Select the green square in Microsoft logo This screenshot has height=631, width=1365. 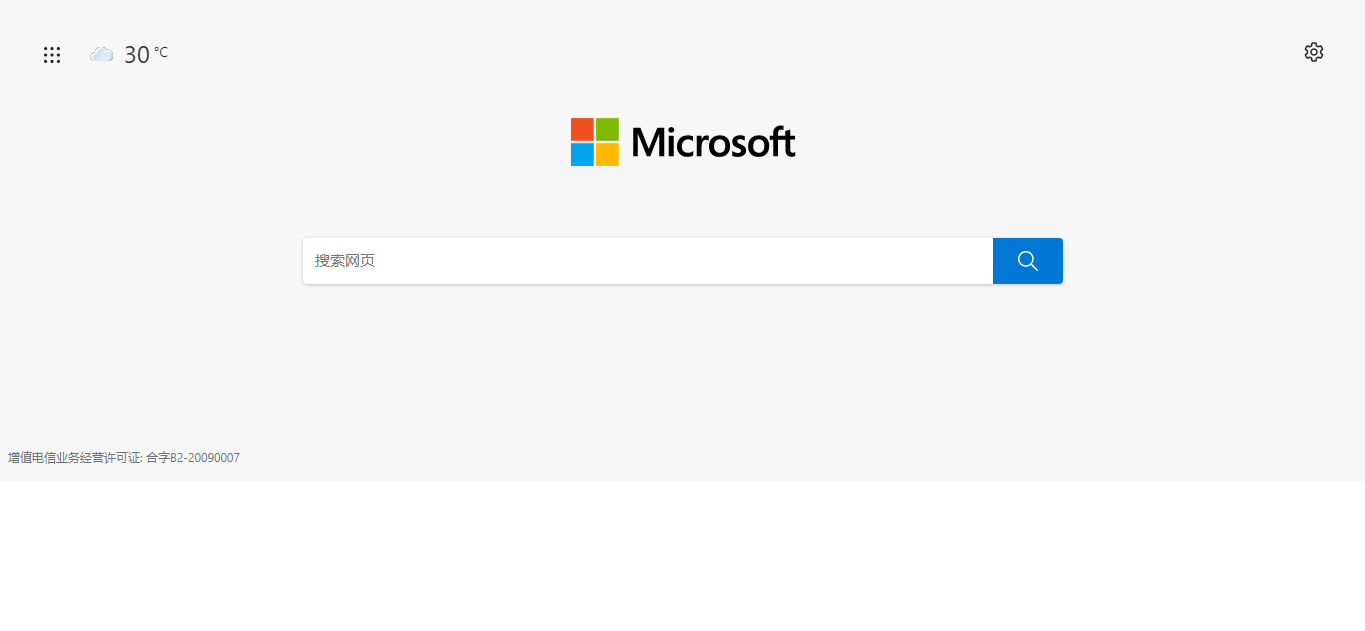(607, 129)
